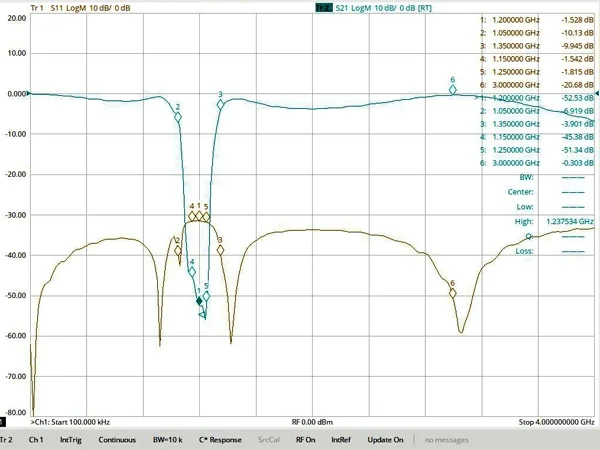600x450 pixels.
Task: Click marker 3 diamond on the S21 trace
Action: 220,104
